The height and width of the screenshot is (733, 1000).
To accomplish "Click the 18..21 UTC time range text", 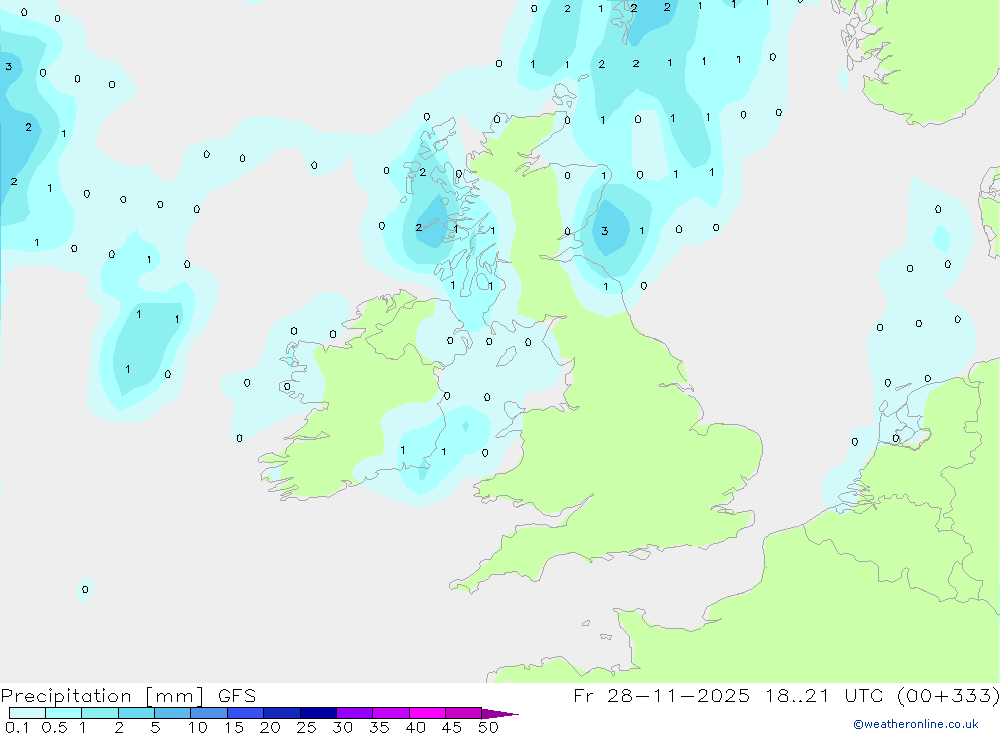I will 824,696.
